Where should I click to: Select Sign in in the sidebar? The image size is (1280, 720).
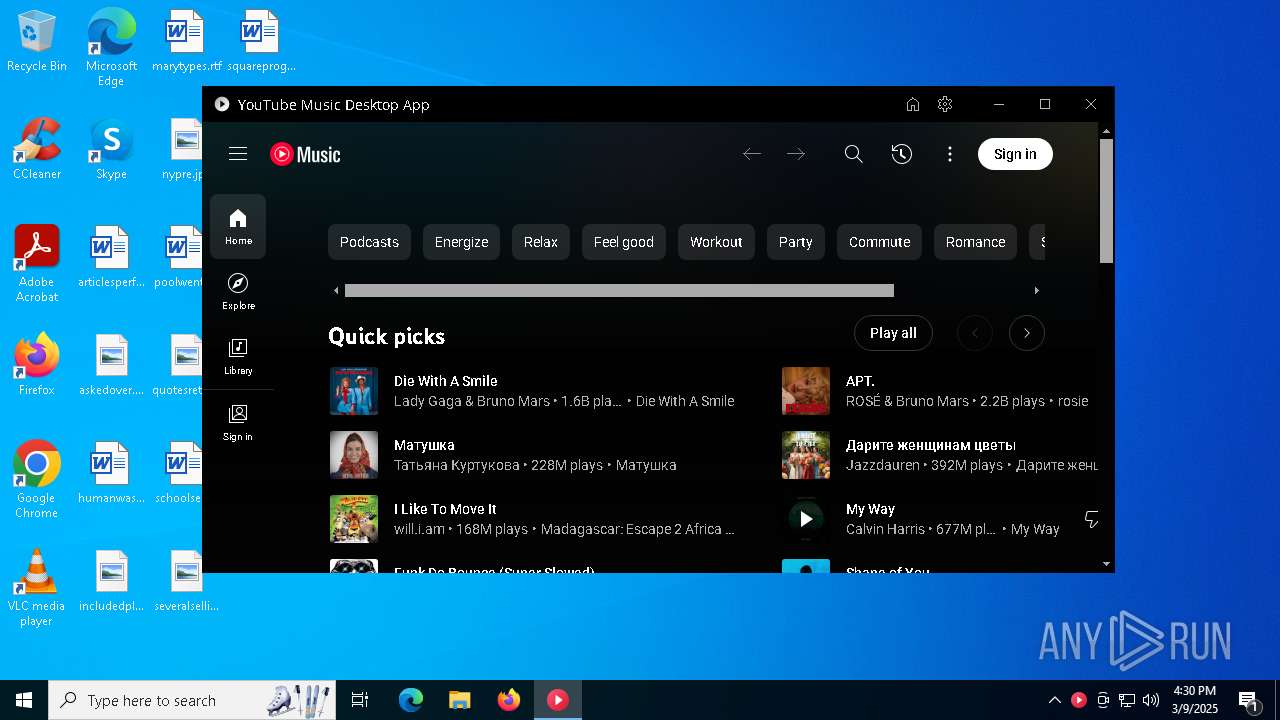pos(238,423)
